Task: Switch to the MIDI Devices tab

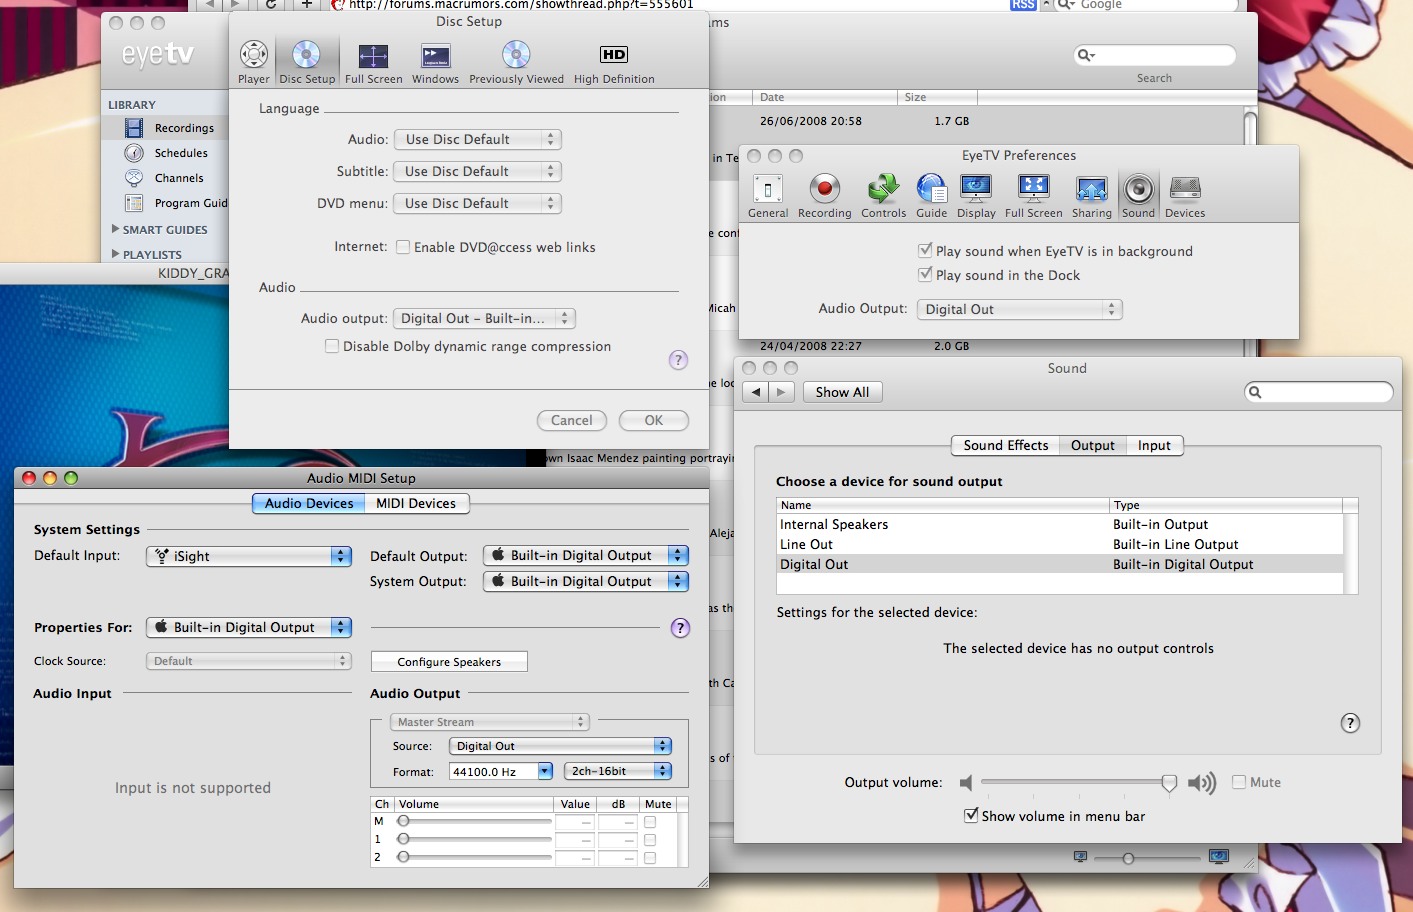Action: 416,503
